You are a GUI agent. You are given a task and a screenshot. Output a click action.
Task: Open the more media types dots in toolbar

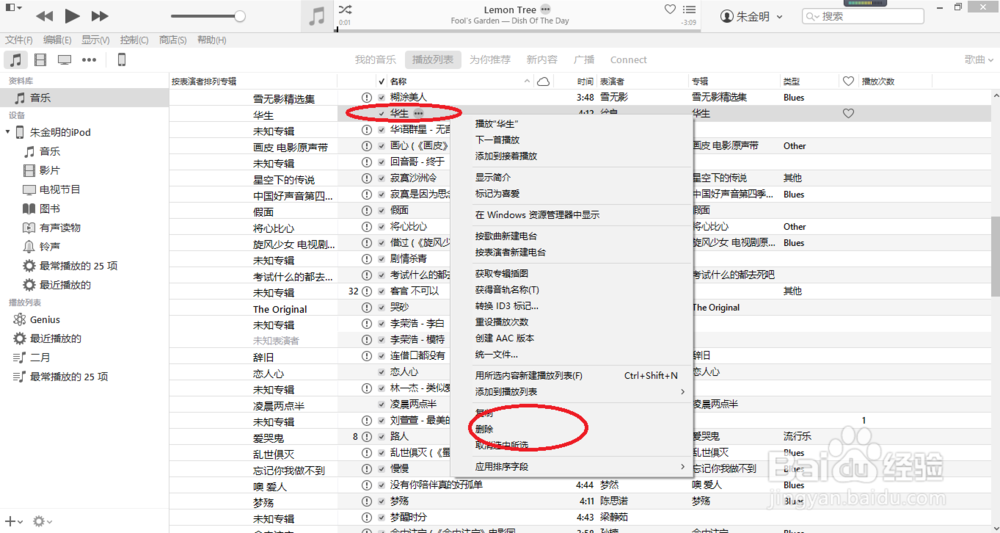pyautogui.click(x=89, y=60)
